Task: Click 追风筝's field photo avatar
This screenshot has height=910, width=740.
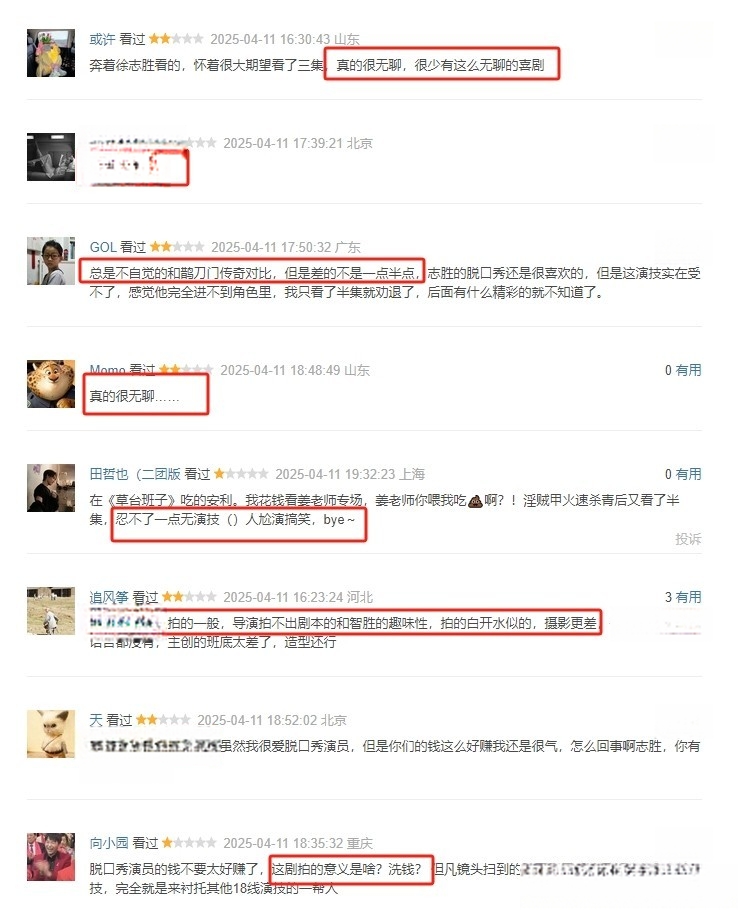Action: (x=51, y=611)
